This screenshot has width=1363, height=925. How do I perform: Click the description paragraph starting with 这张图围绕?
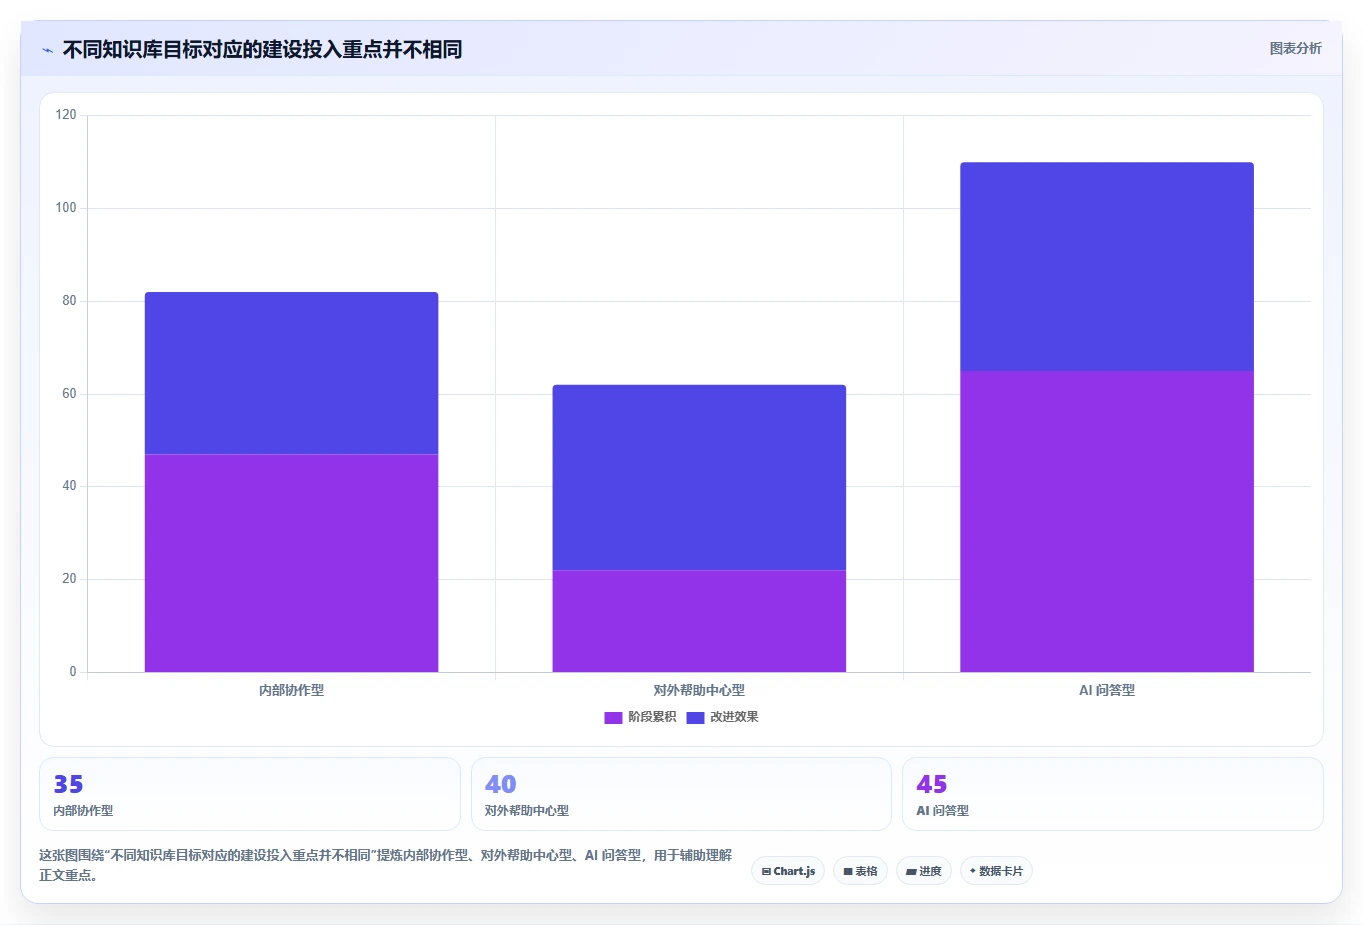tap(386, 865)
